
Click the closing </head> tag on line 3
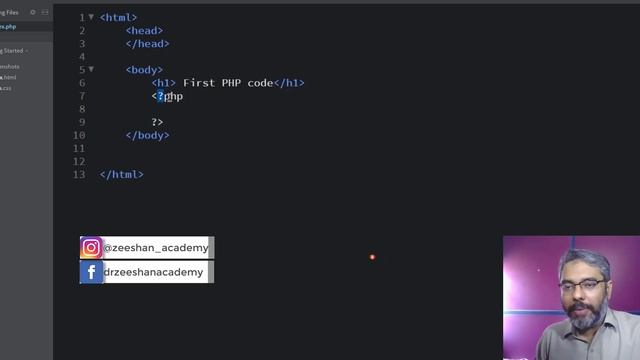[x=147, y=44]
